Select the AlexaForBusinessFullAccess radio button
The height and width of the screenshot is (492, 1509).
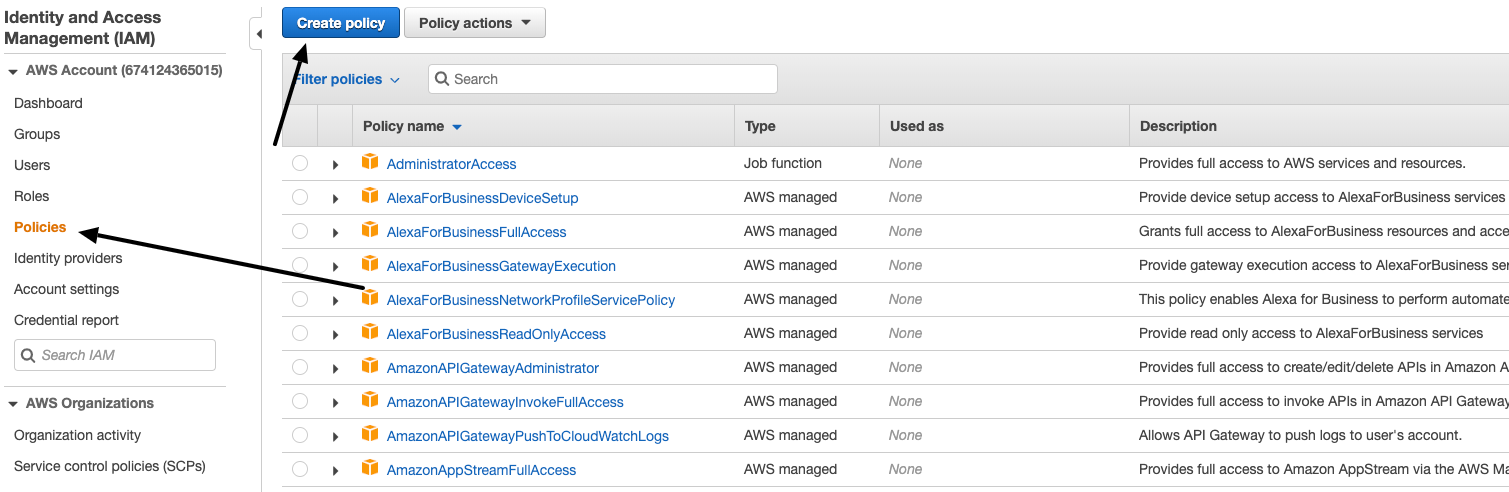pyautogui.click(x=300, y=232)
